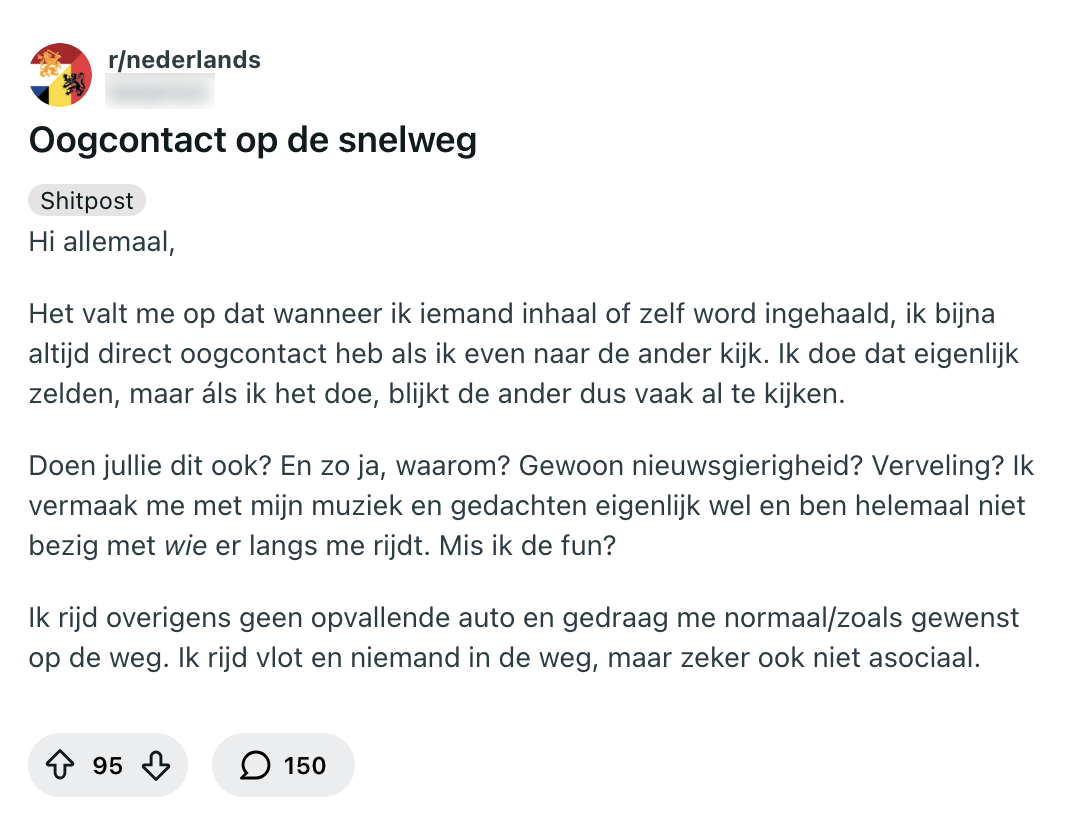The image size is (1068, 820).
Task: Open the post title "Oogcontact op de snelweg"
Action: [x=253, y=141]
